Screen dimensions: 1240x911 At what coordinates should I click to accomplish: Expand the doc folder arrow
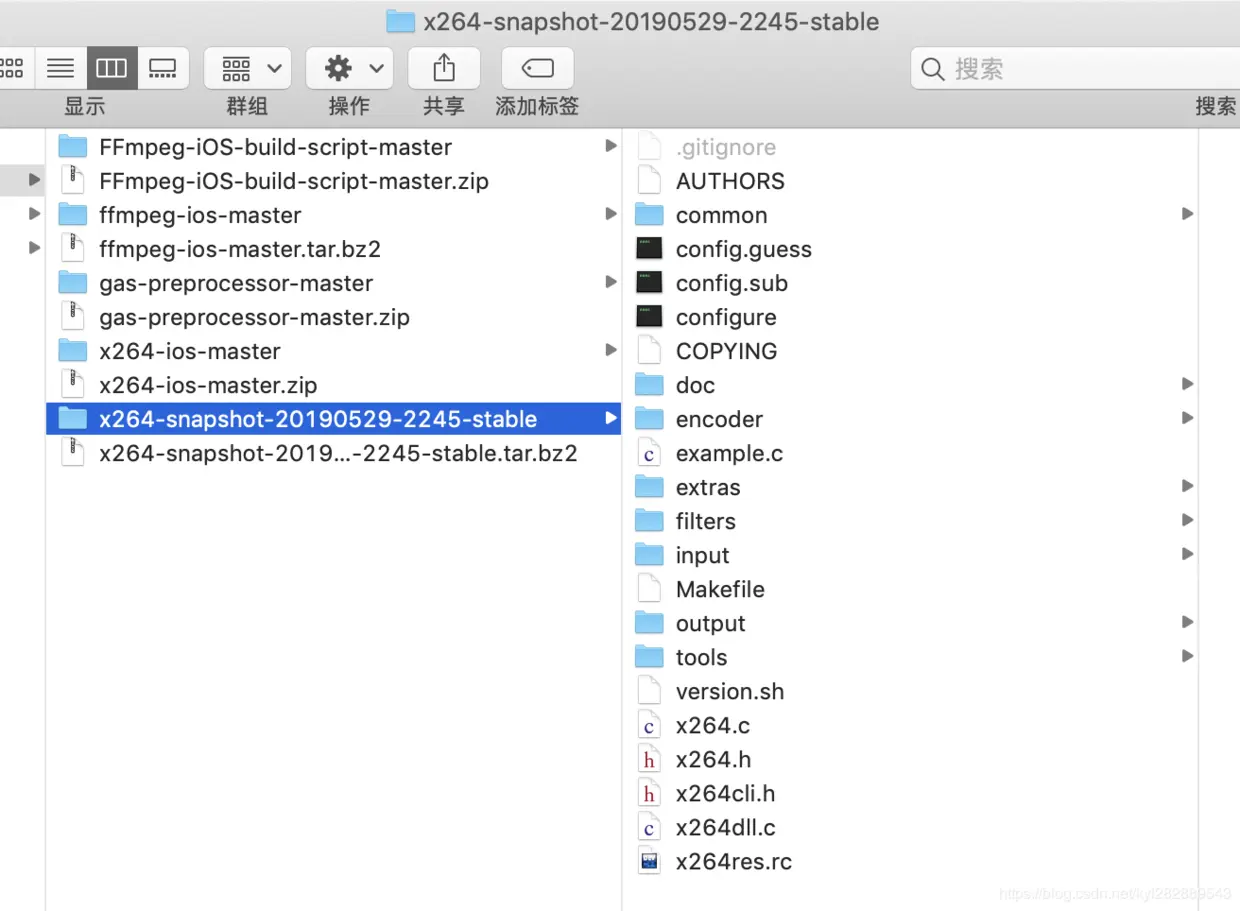[1187, 384]
